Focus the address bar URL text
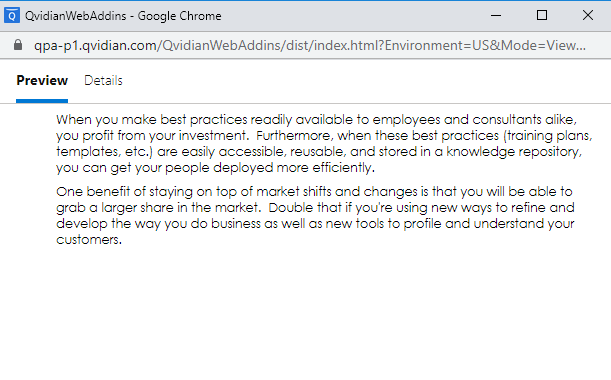This screenshot has height=380, width=611. 310,45
